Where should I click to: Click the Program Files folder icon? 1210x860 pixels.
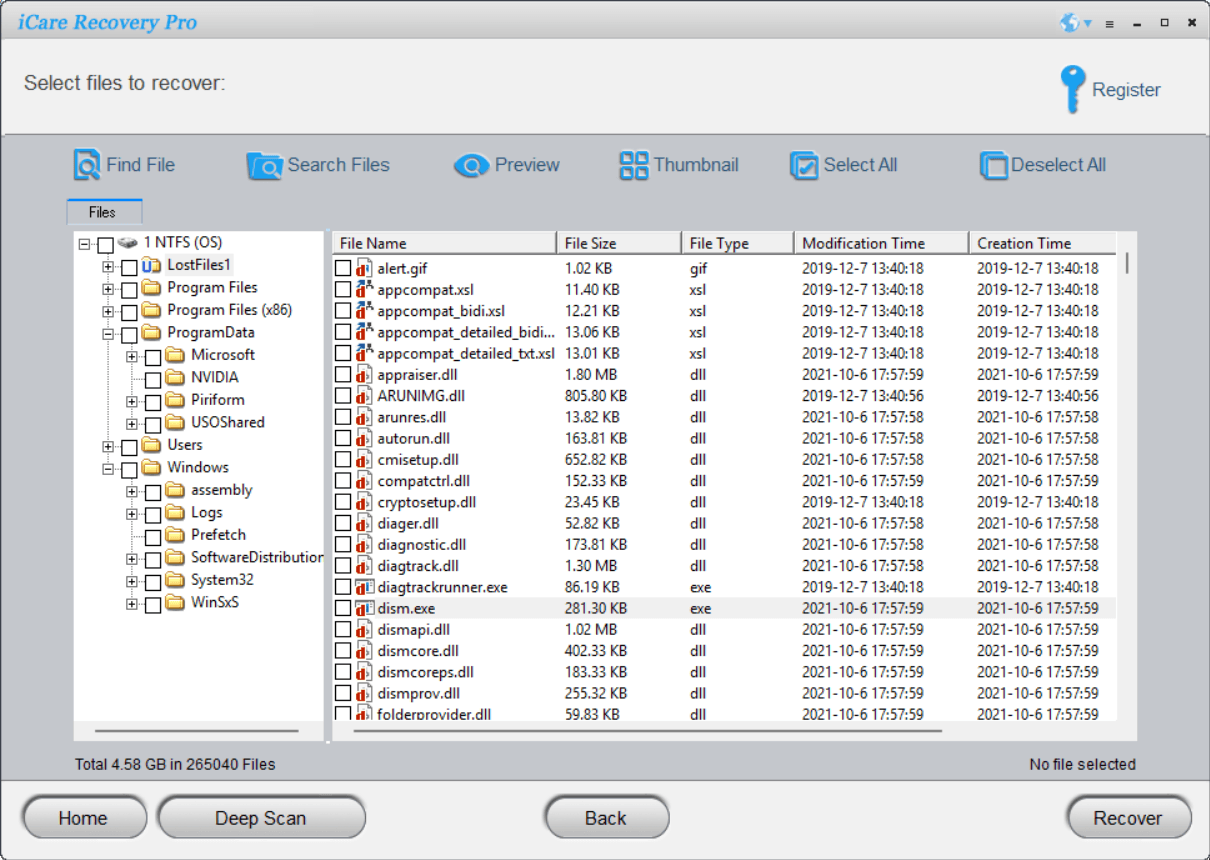151,288
